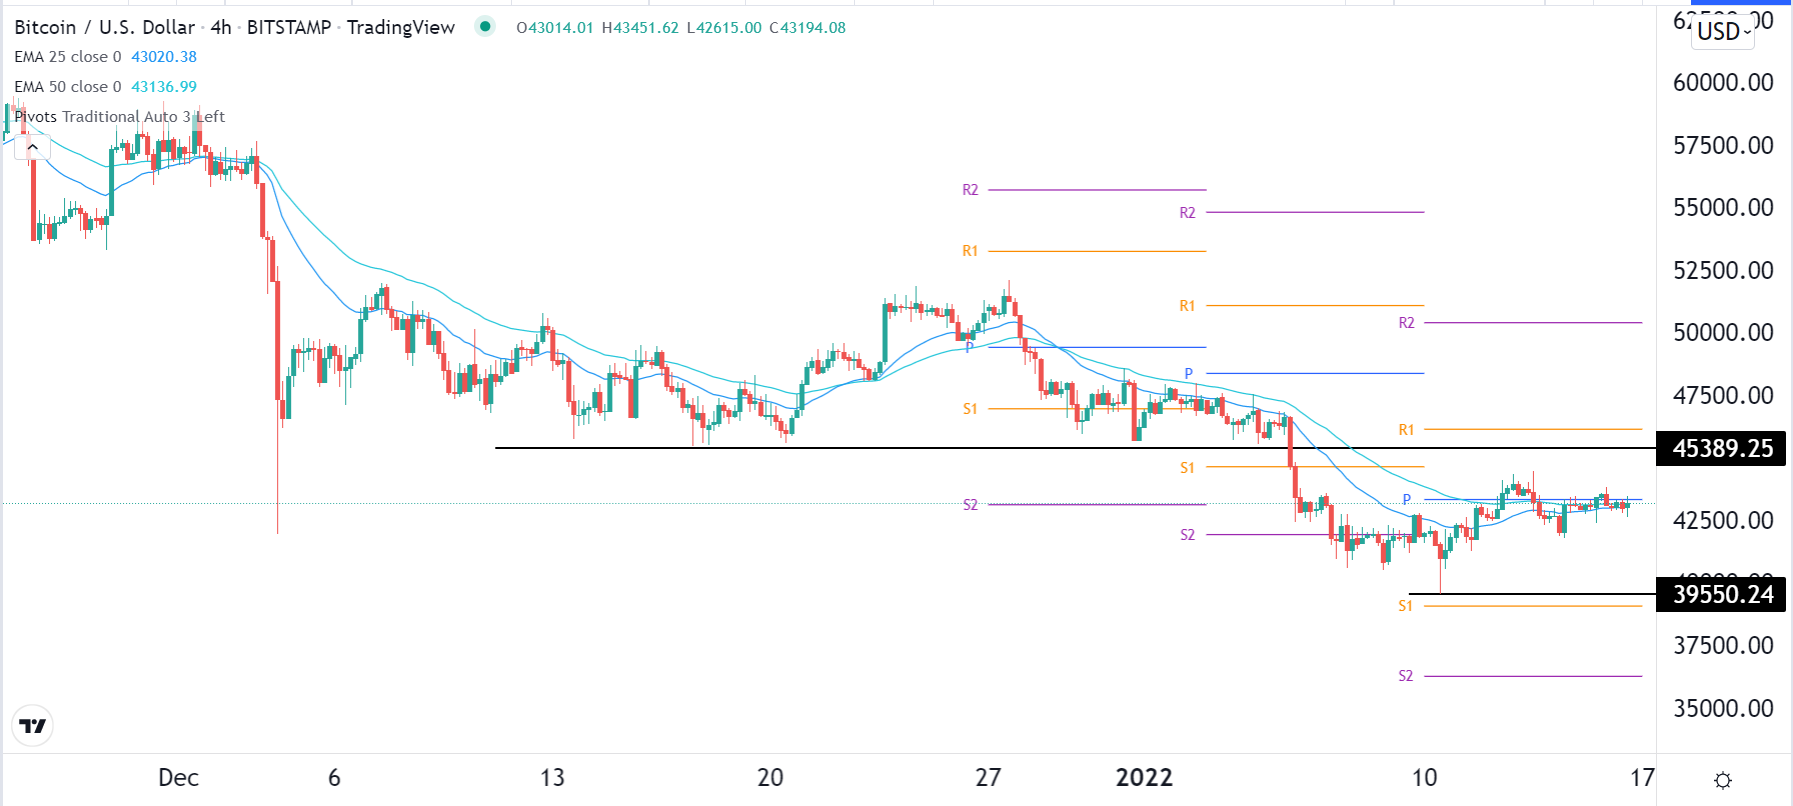Click the TradingView logo icon
This screenshot has width=1793, height=806.
(x=32, y=726)
